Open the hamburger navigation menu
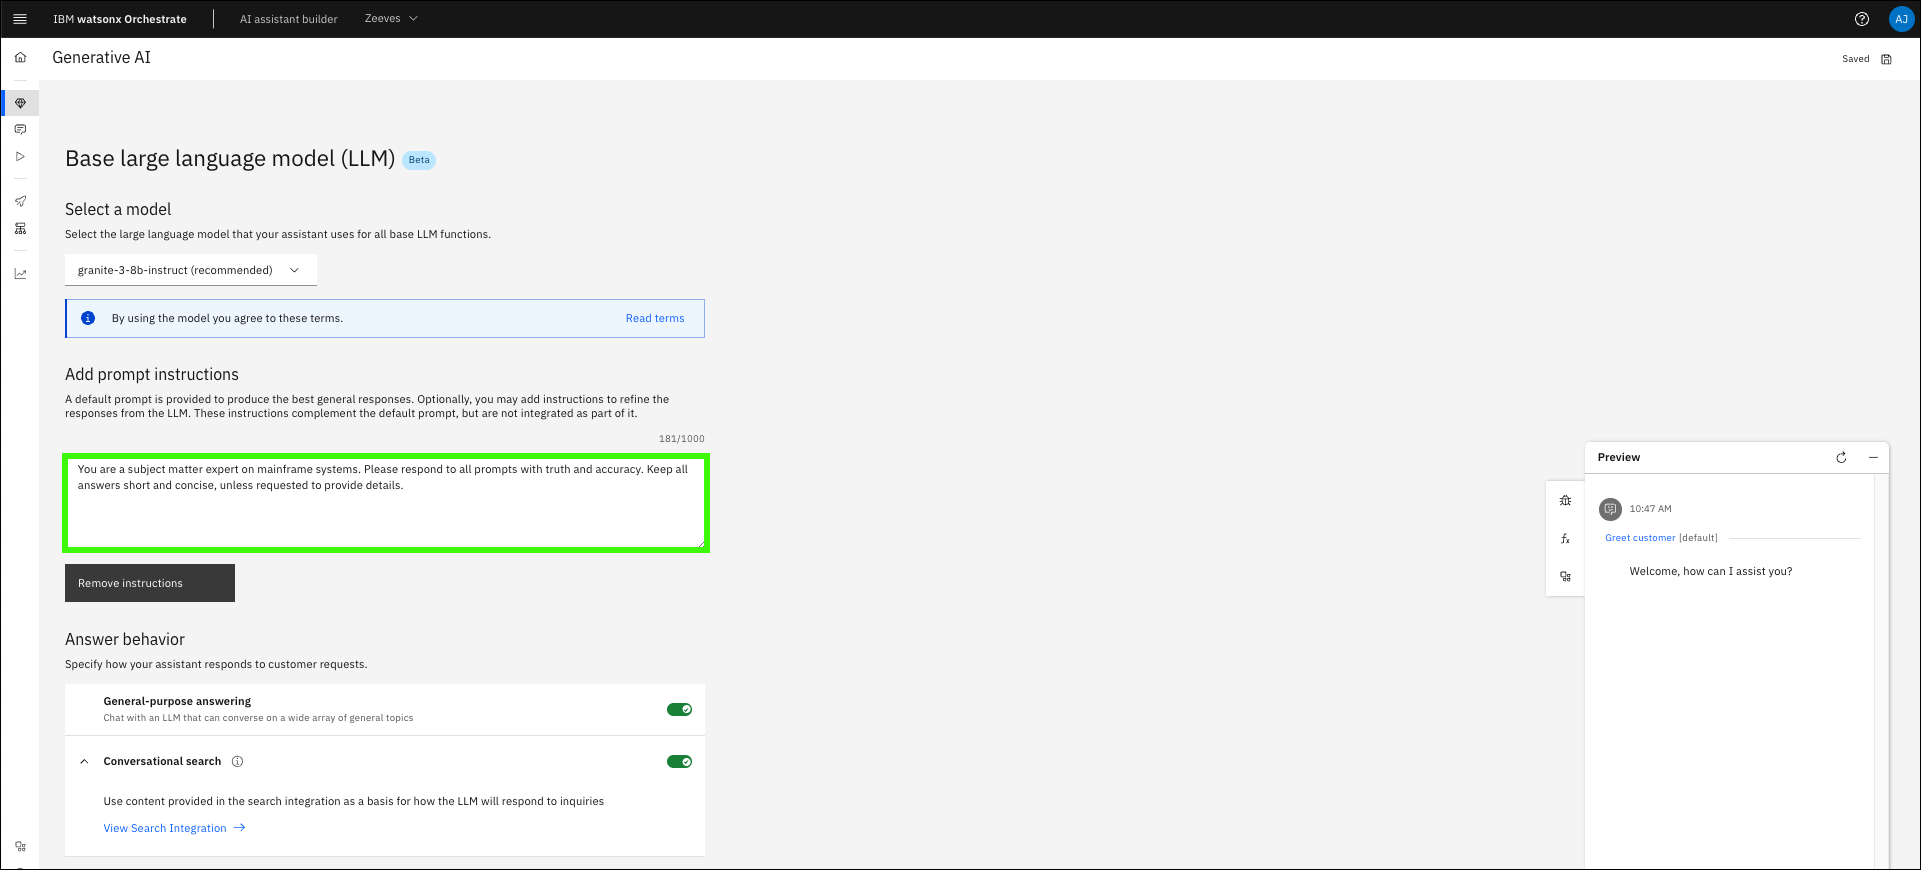 click(x=19, y=19)
